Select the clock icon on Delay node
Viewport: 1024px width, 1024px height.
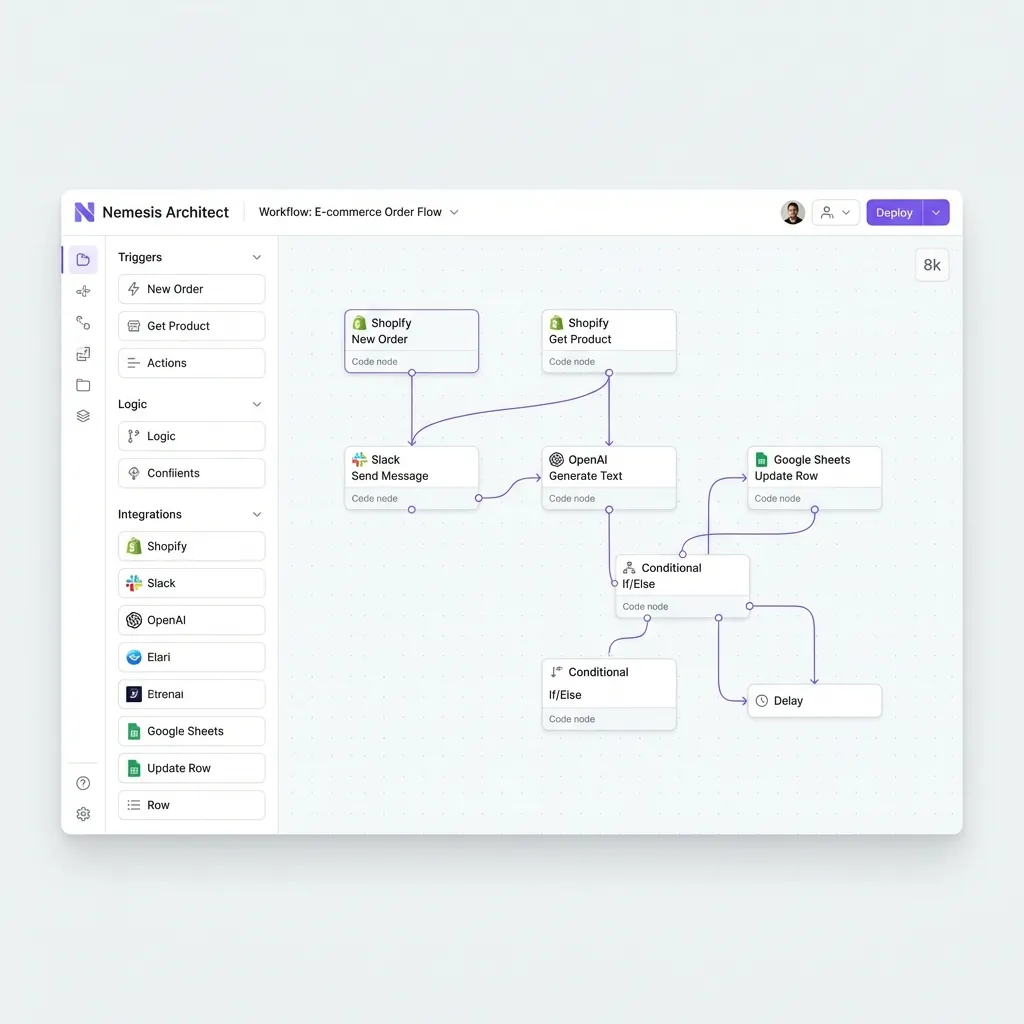[x=762, y=701]
